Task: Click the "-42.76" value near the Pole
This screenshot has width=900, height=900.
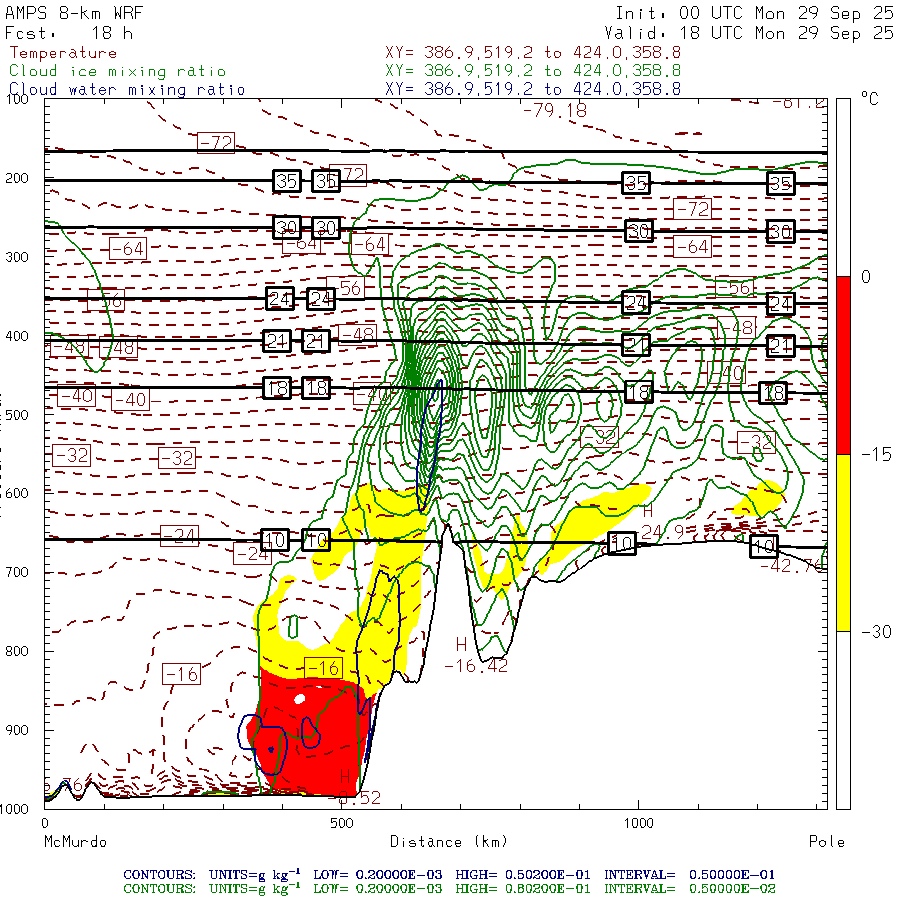Action: [x=793, y=566]
